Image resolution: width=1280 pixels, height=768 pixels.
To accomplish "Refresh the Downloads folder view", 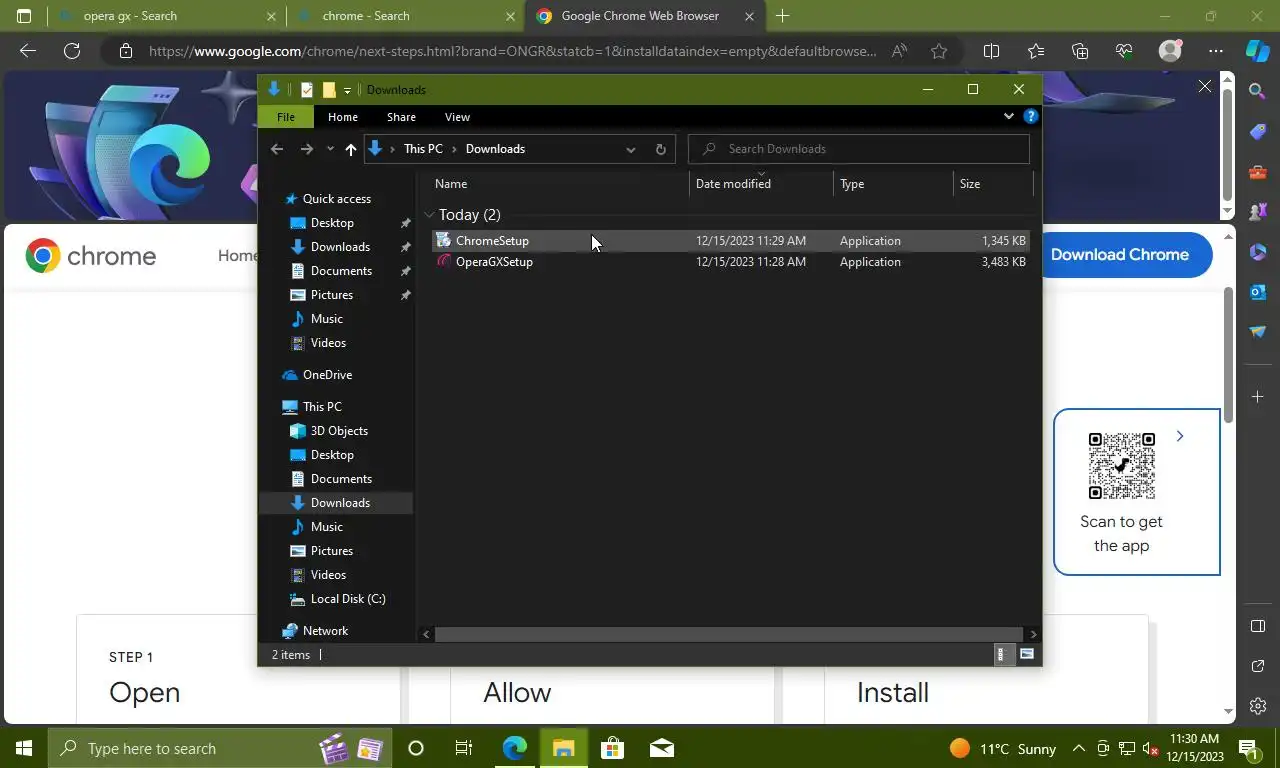I will click(660, 149).
